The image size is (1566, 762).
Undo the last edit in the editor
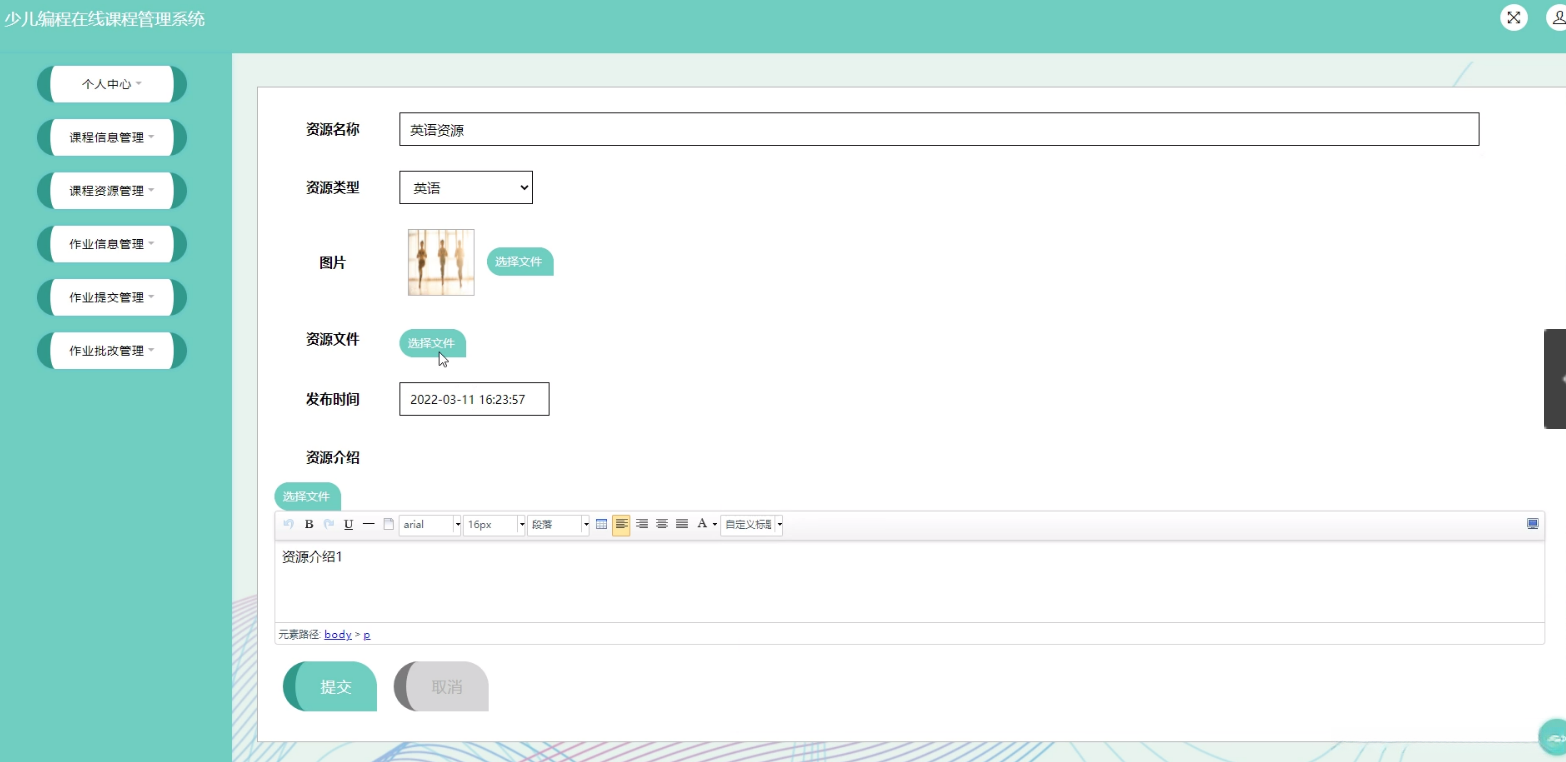(x=289, y=524)
